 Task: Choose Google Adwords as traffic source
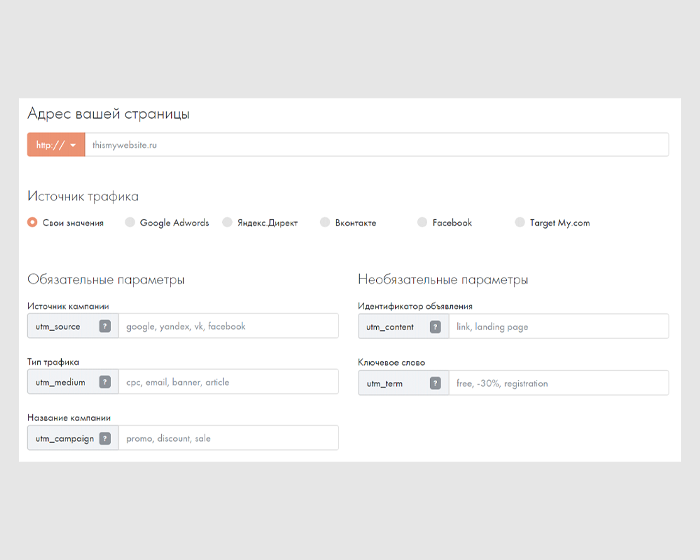tap(129, 222)
